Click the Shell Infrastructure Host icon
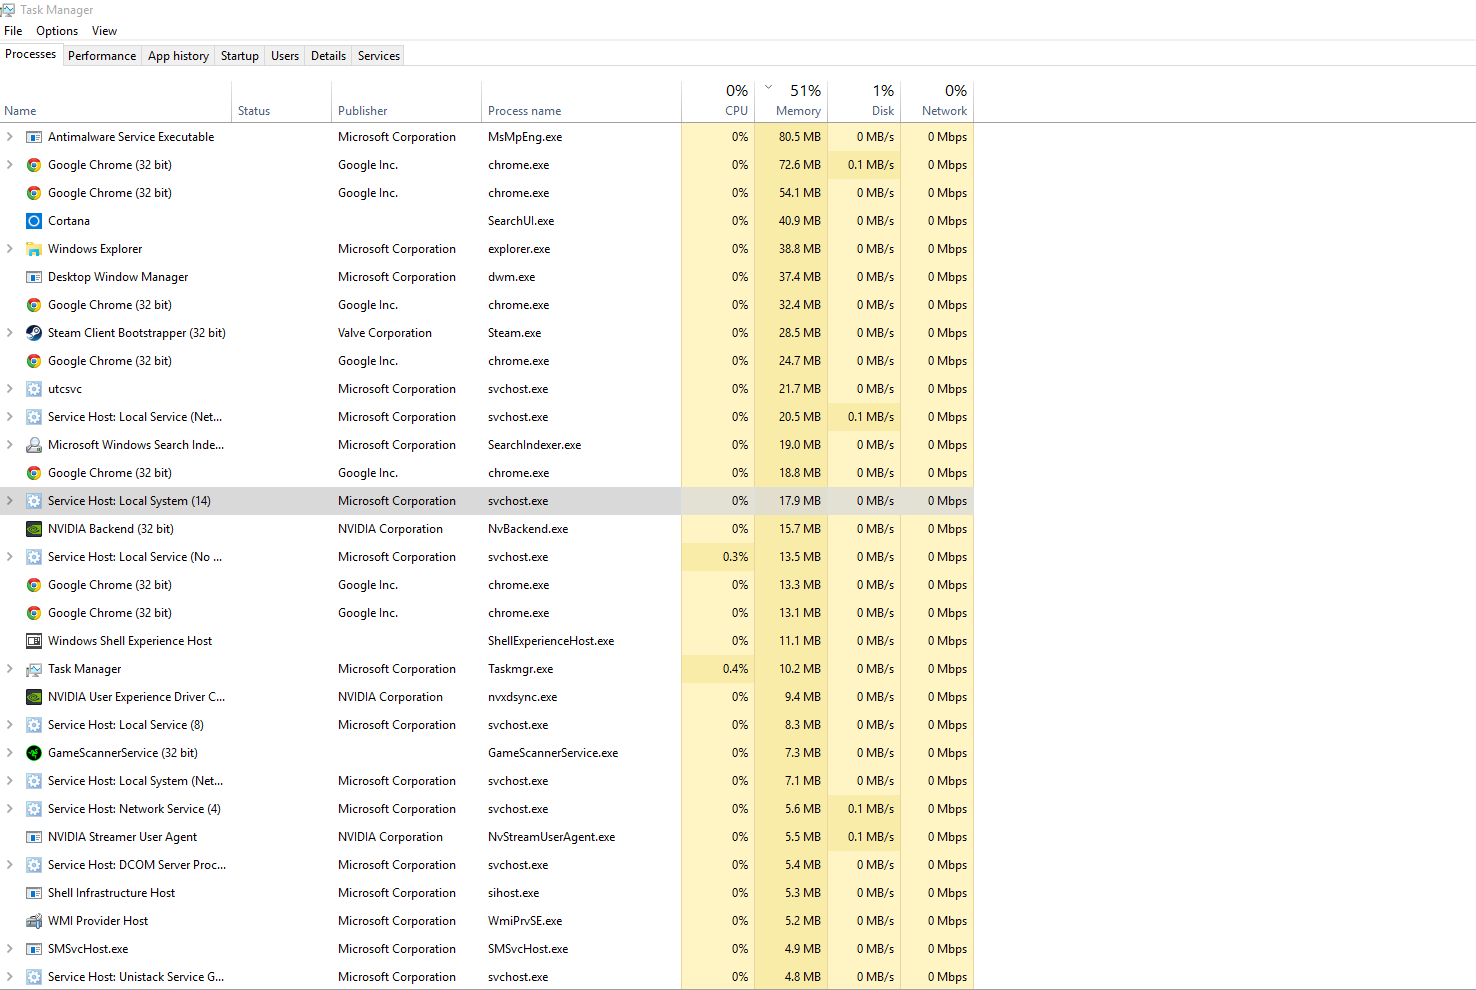 (34, 893)
